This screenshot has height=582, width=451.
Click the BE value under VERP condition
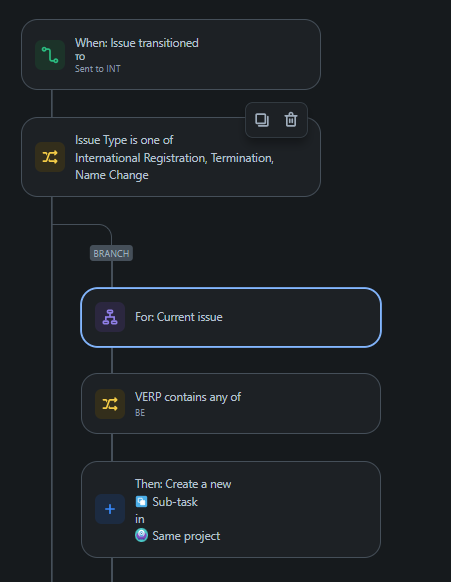tap(140, 413)
